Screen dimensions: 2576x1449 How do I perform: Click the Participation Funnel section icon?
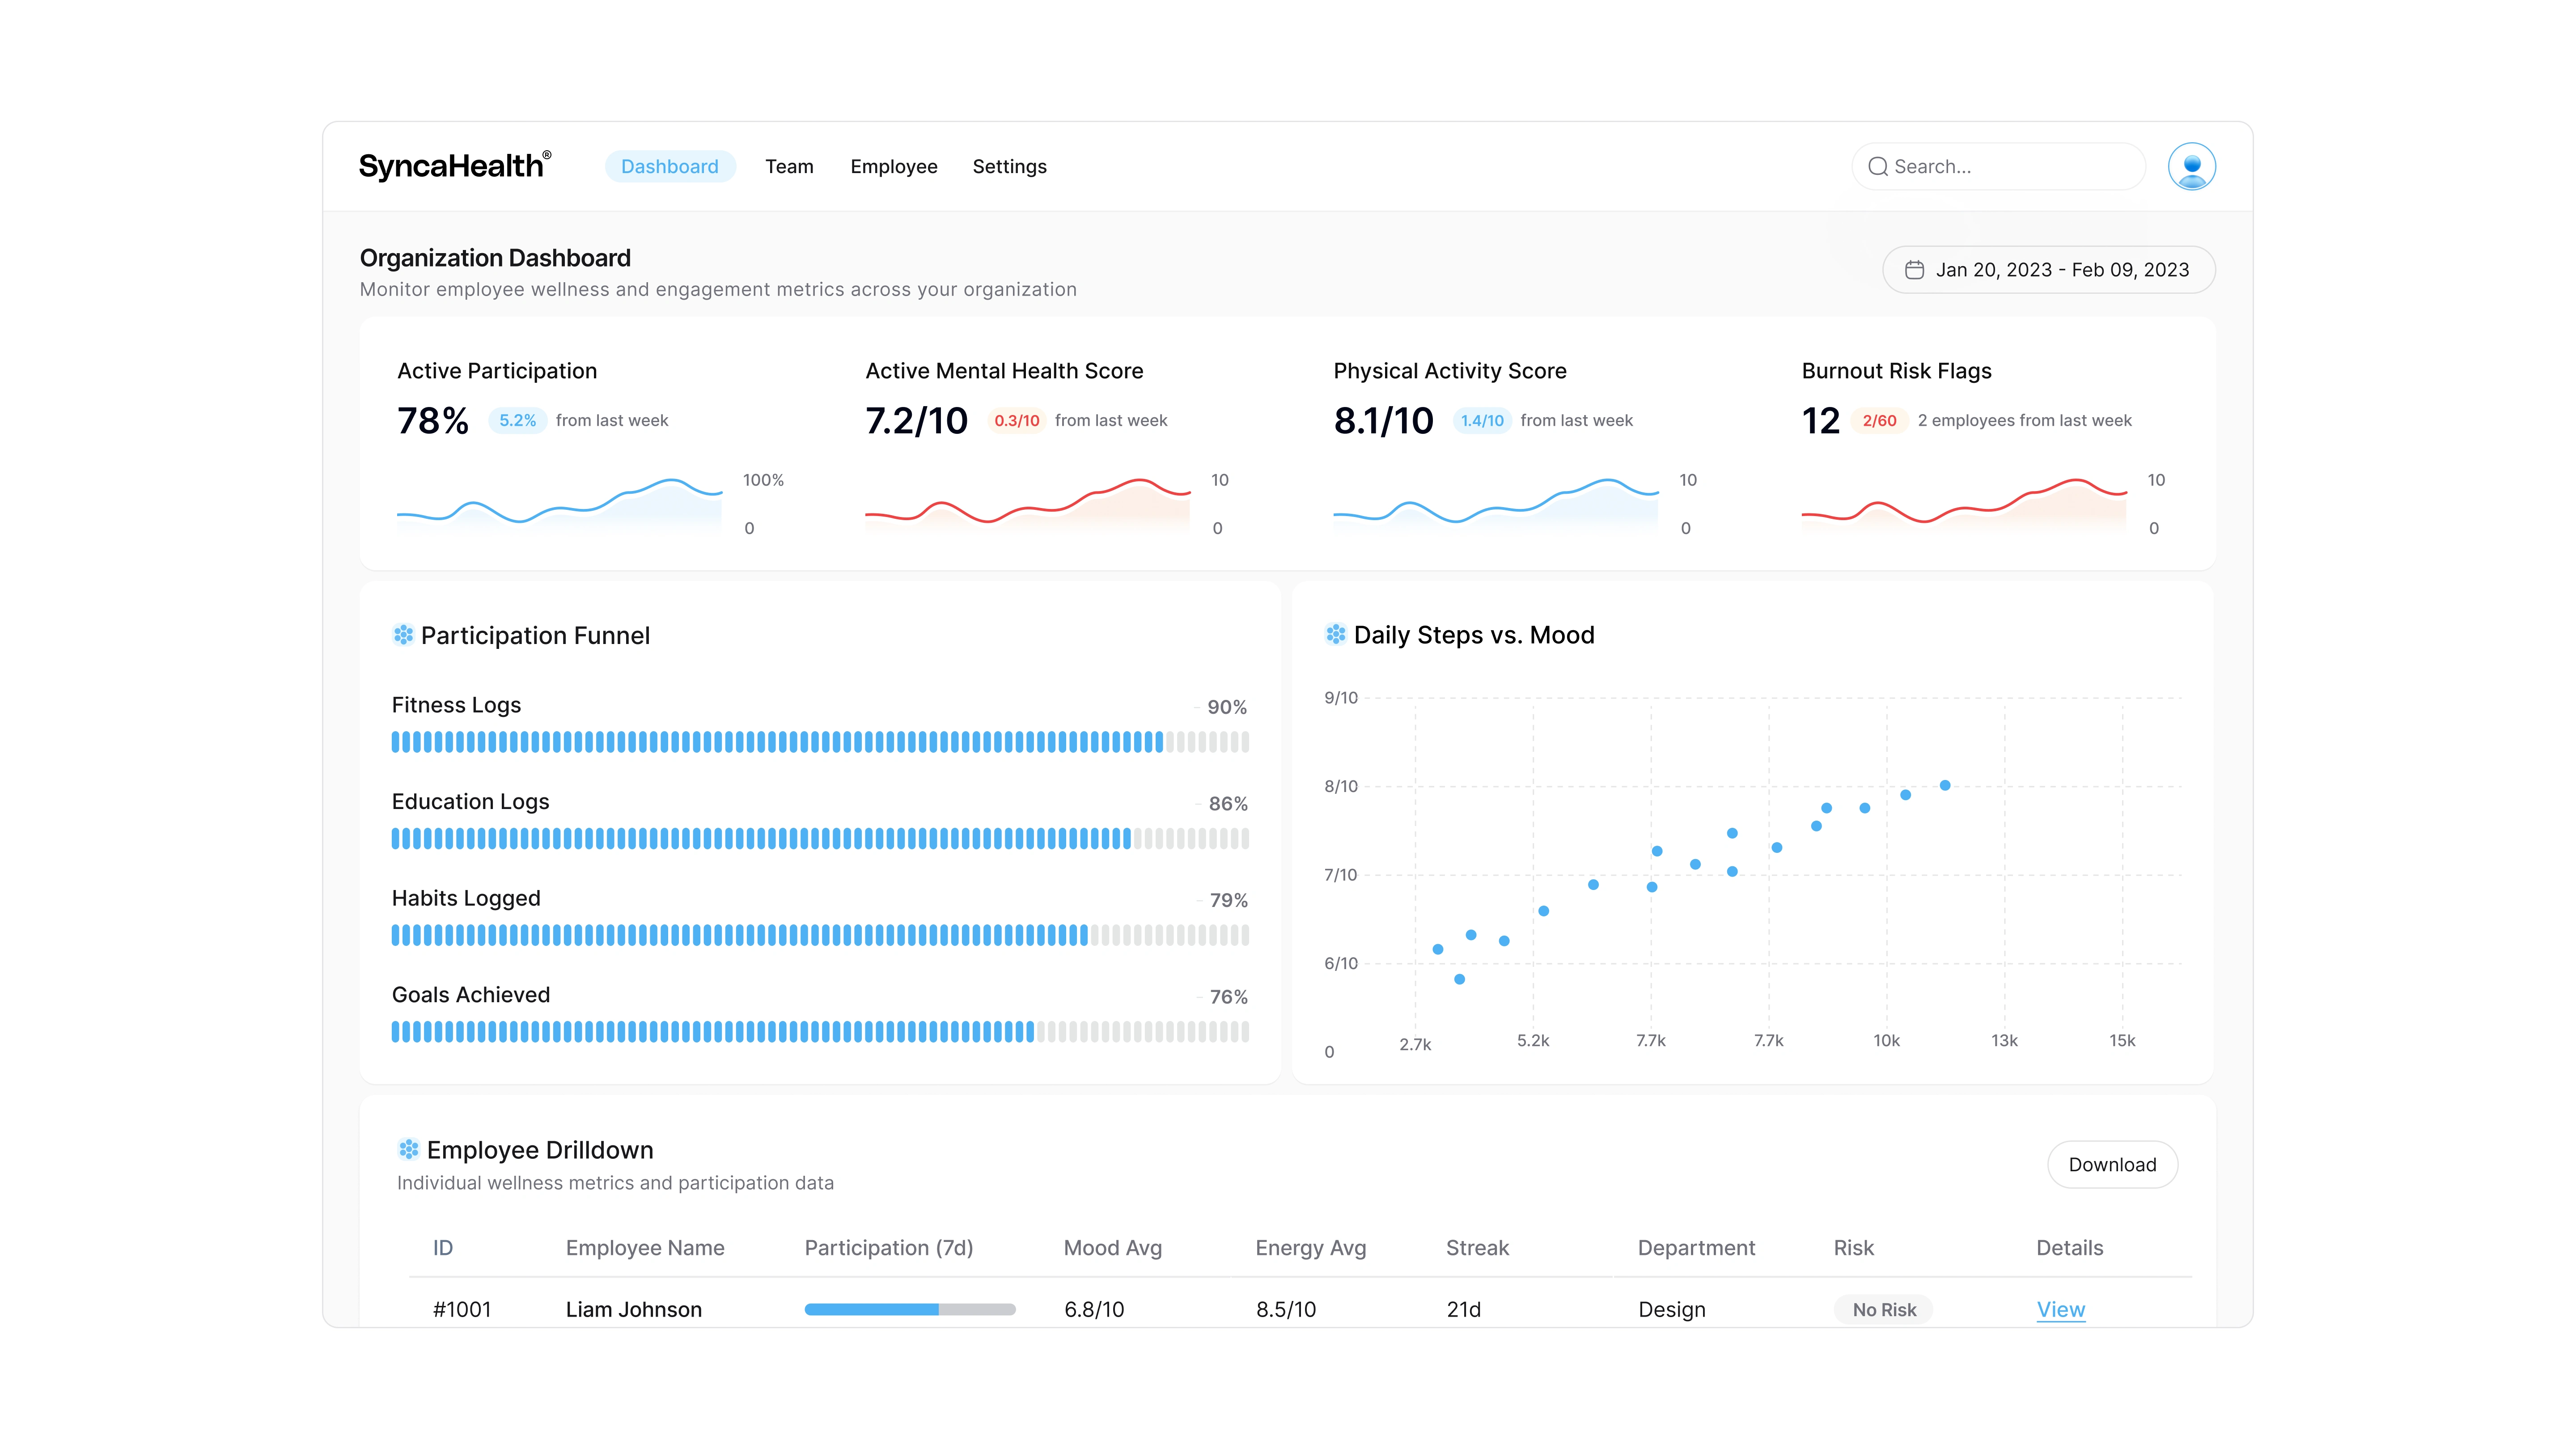coord(403,635)
